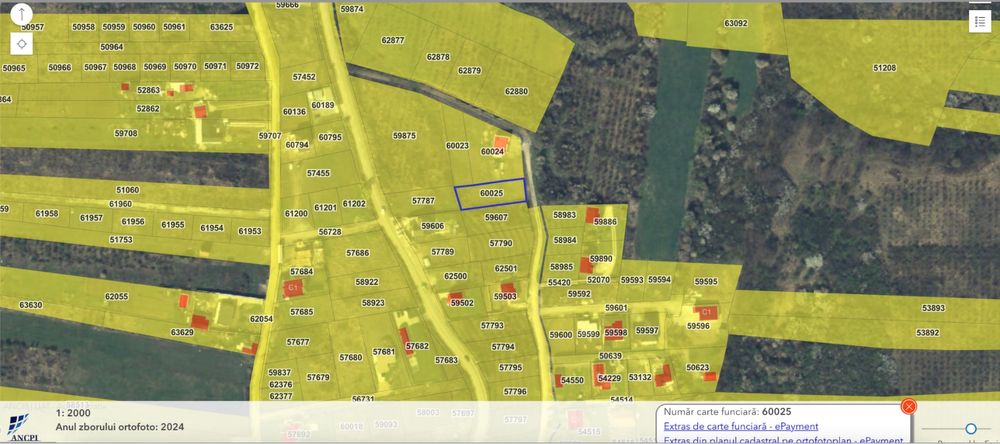Image resolution: width=1000 pixels, height=444 pixels.
Task: Click parcel label 63625
Action: (x=221, y=27)
